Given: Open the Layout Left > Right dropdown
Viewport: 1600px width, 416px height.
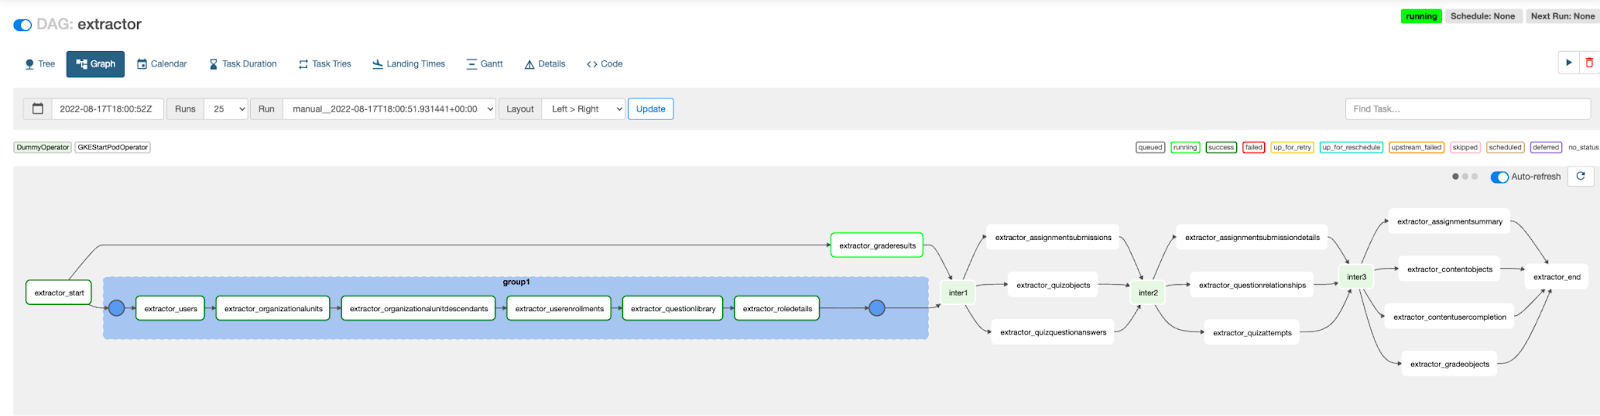Looking at the screenshot, I should tap(585, 109).
